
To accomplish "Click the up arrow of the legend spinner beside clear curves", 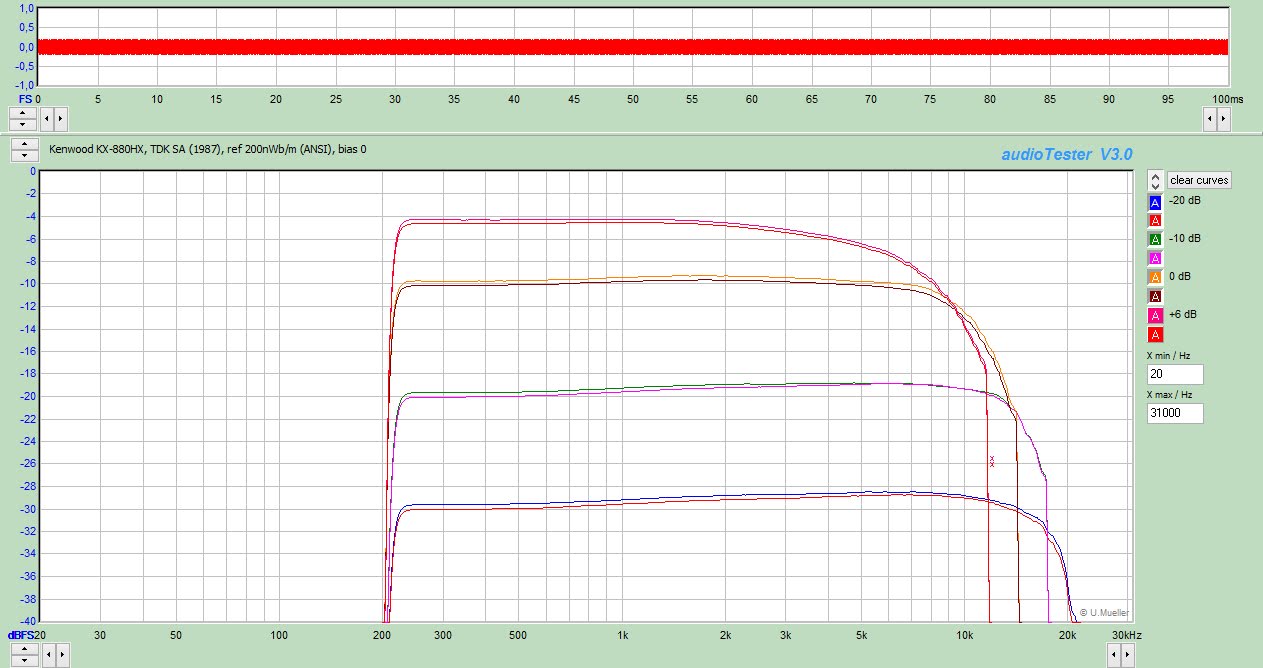I will click(x=1155, y=174).
